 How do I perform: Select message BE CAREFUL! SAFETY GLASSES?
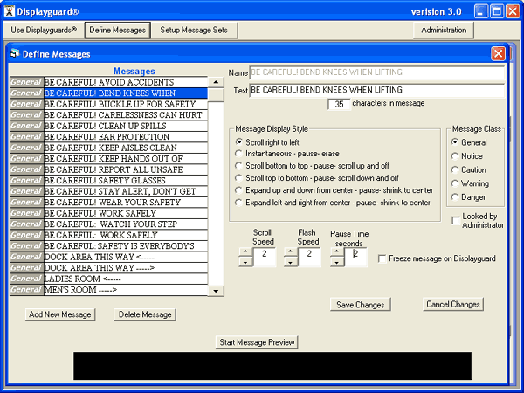(x=109, y=180)
